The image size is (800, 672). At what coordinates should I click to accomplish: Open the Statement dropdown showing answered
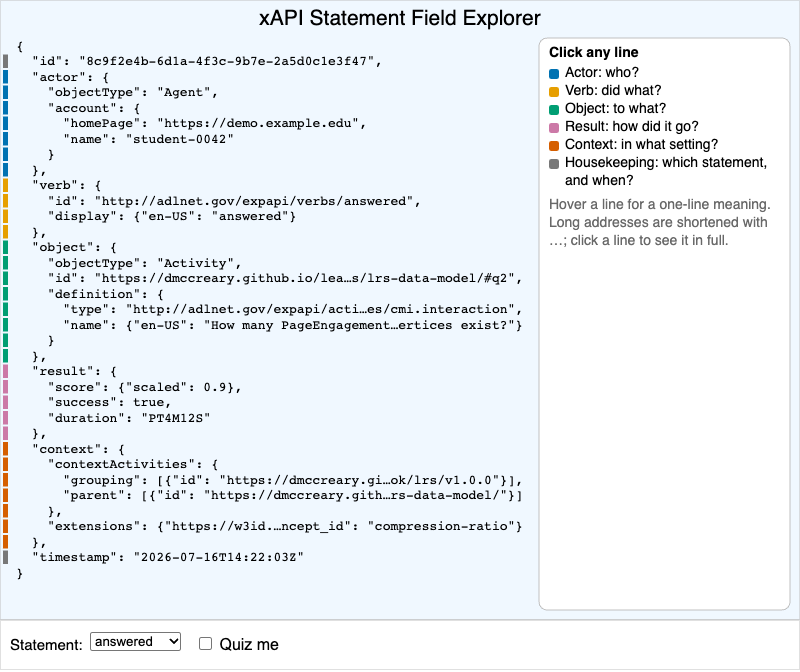[135, 641]
